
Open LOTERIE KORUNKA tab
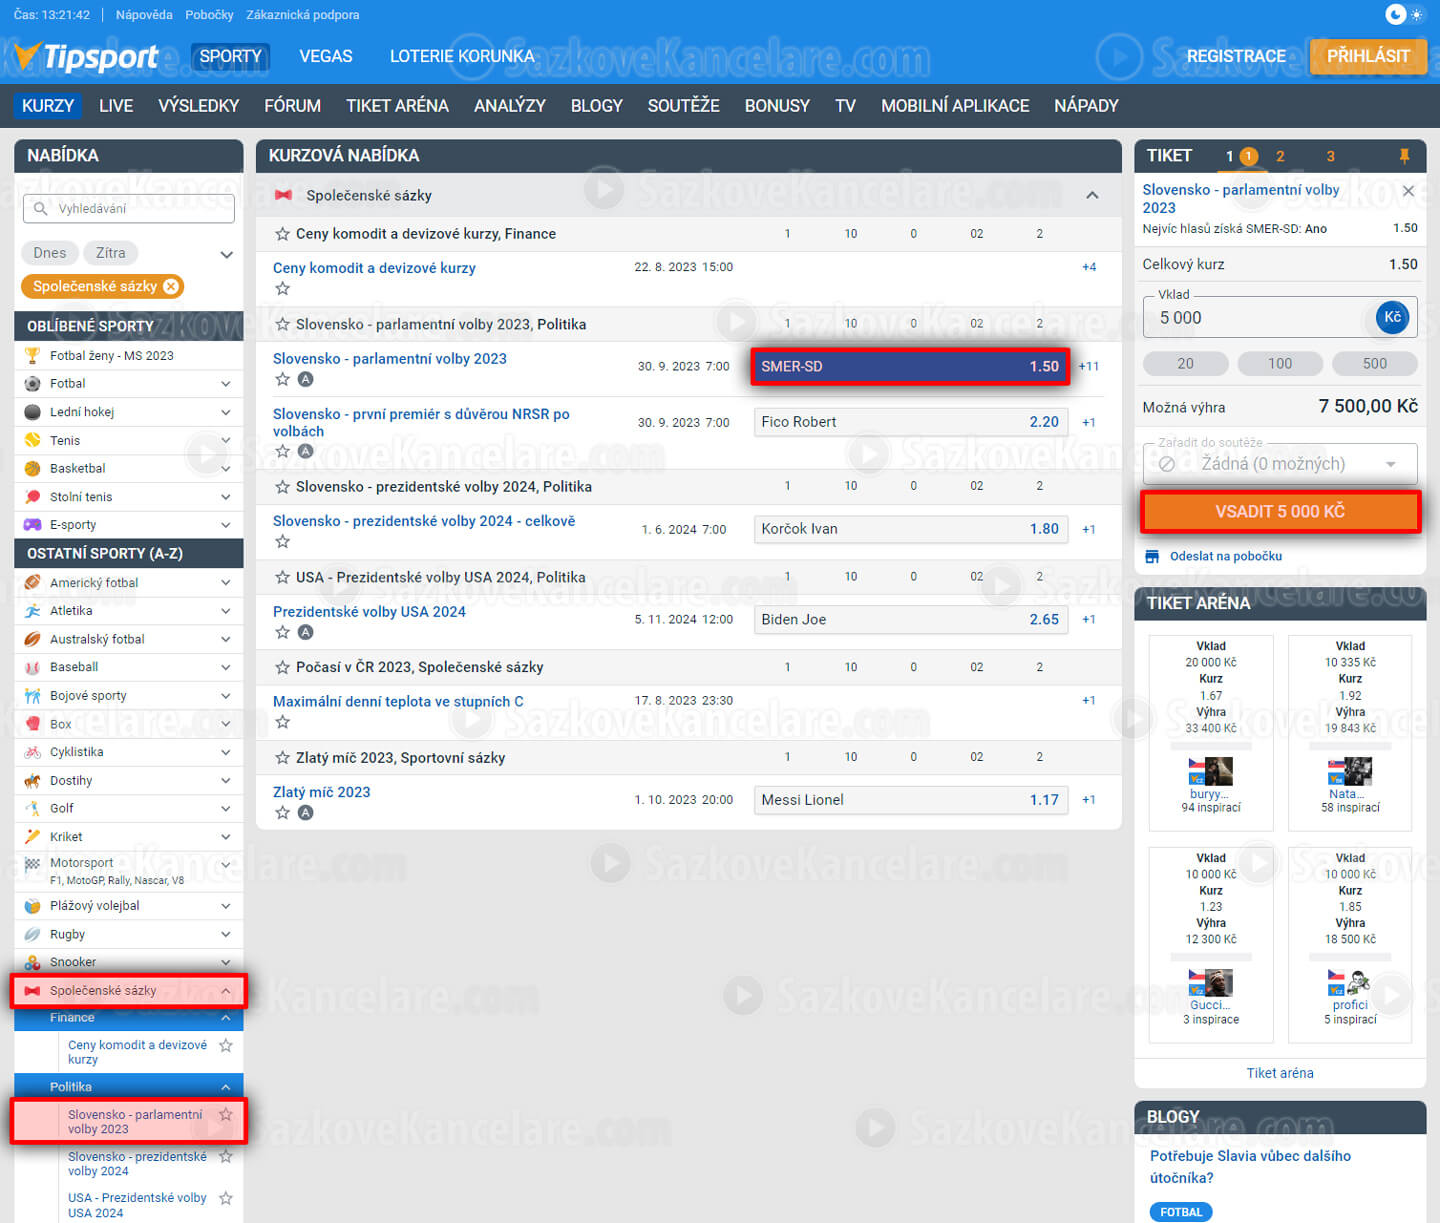tap(462, 56)
